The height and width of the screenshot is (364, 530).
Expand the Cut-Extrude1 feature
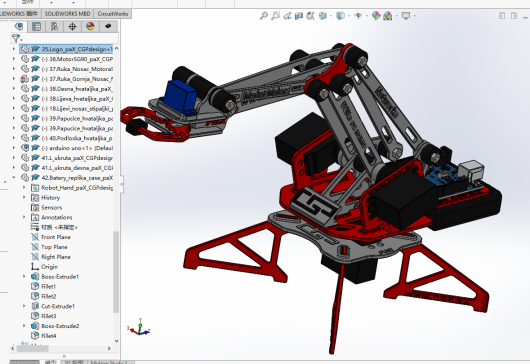tap(24, 306)
